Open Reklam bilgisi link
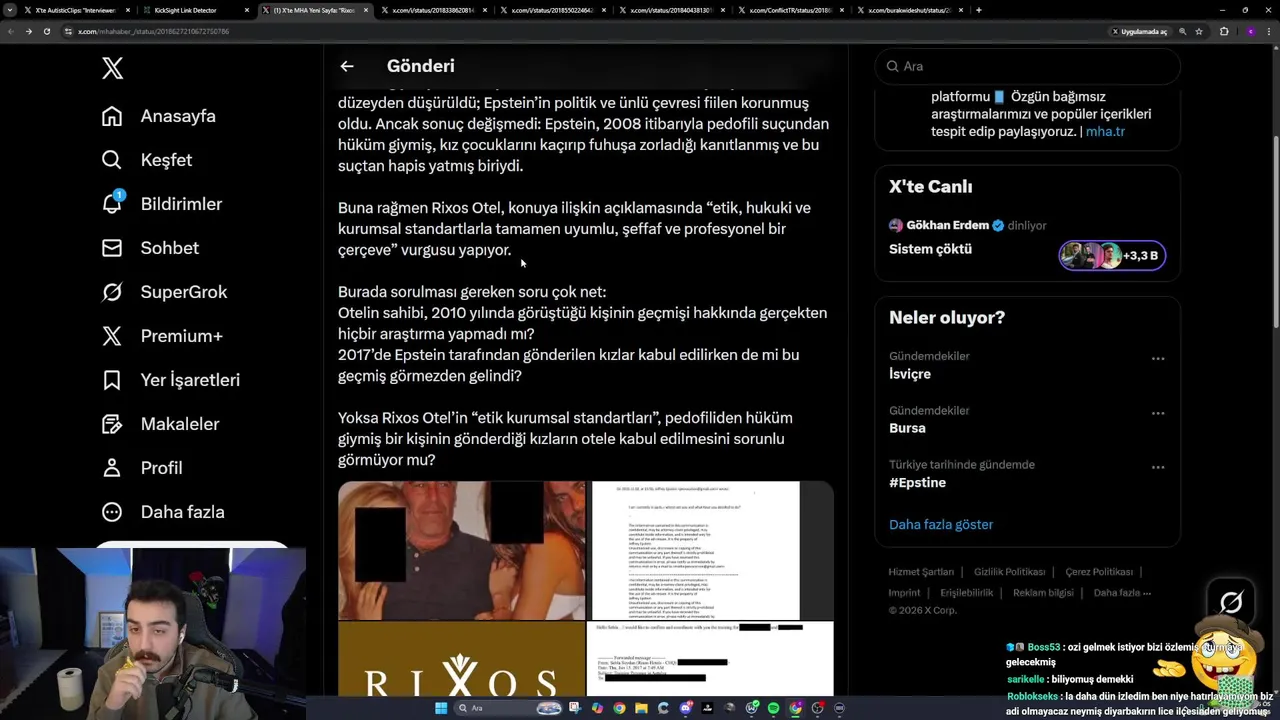The image size is (1280, 720). click(1043, 592)
